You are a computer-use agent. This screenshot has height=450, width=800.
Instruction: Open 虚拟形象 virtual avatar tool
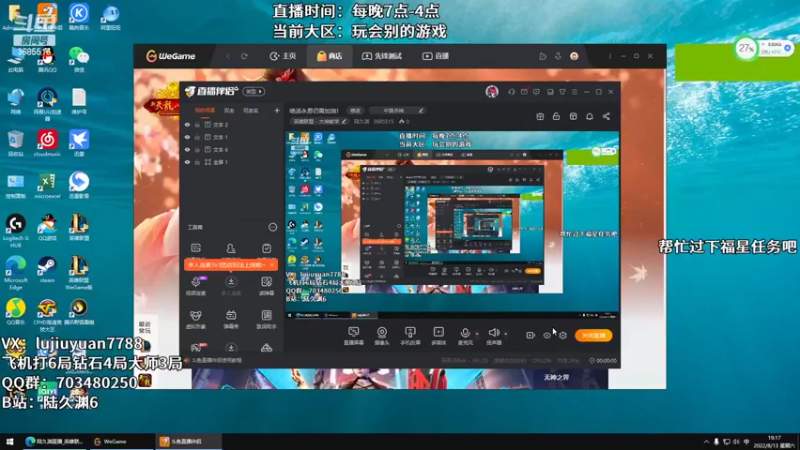point(195,319)
